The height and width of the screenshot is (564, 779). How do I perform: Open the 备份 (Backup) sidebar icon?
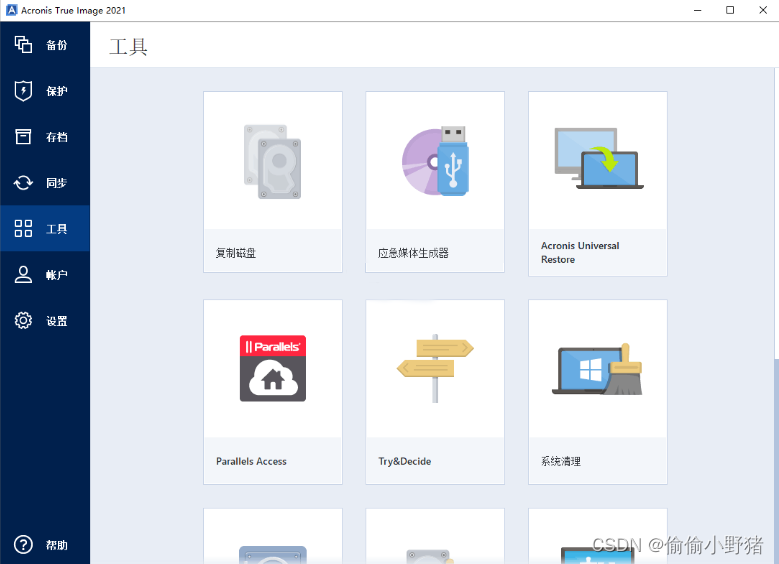(23, 45)
